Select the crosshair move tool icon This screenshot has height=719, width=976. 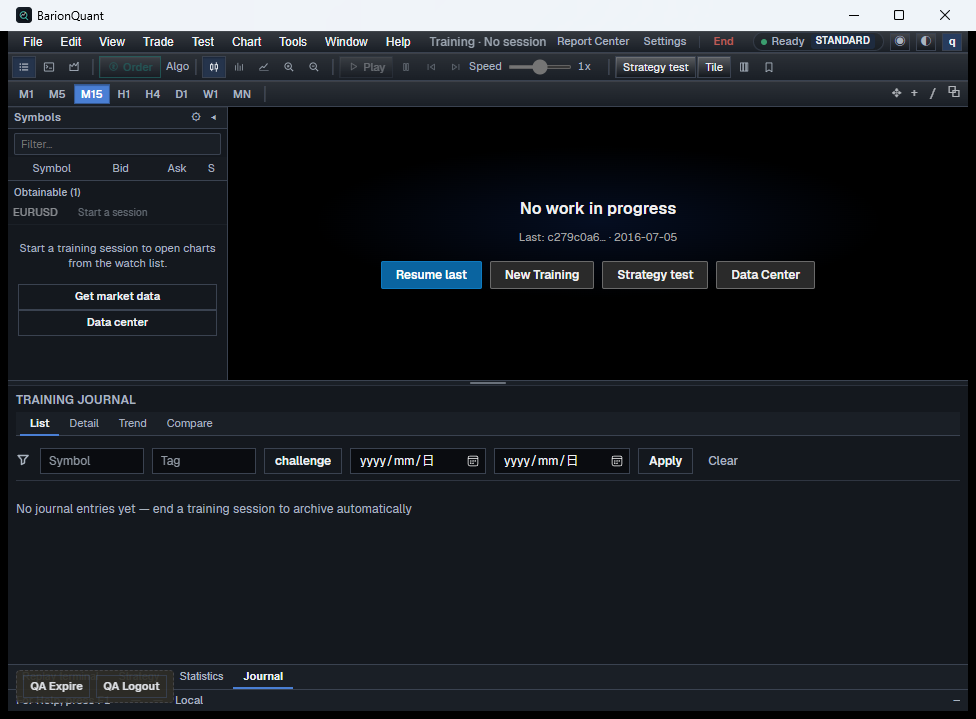[896, 93]
